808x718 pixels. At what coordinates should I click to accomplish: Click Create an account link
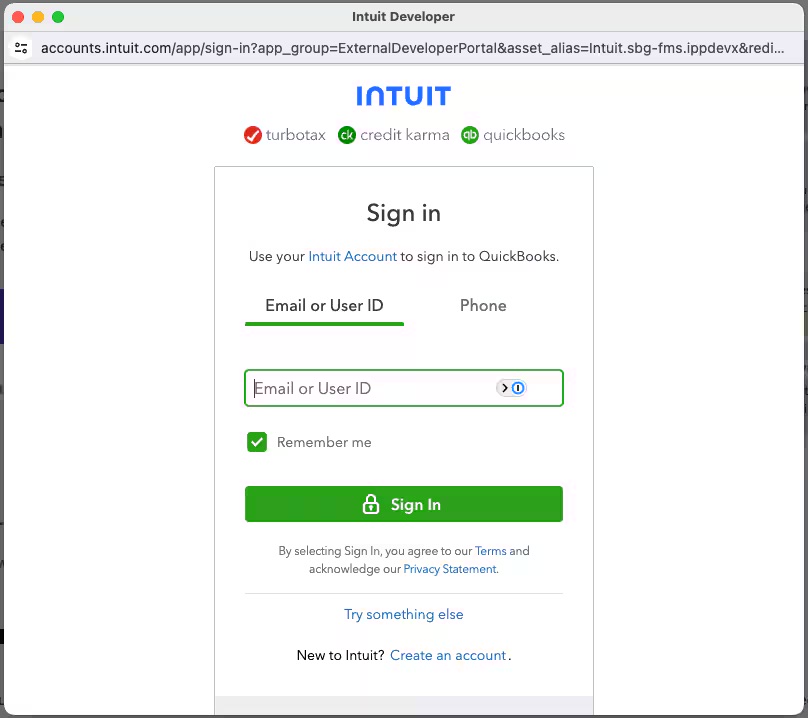click(448, 655)
